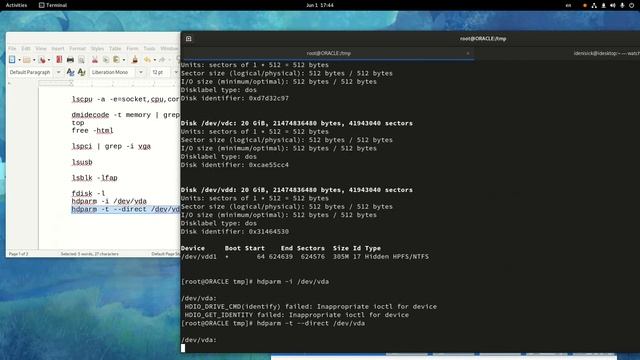Expand the Paste dropdown arrow in Writer
The height and width of the screenshot is (360, 640).
[124, 60]
